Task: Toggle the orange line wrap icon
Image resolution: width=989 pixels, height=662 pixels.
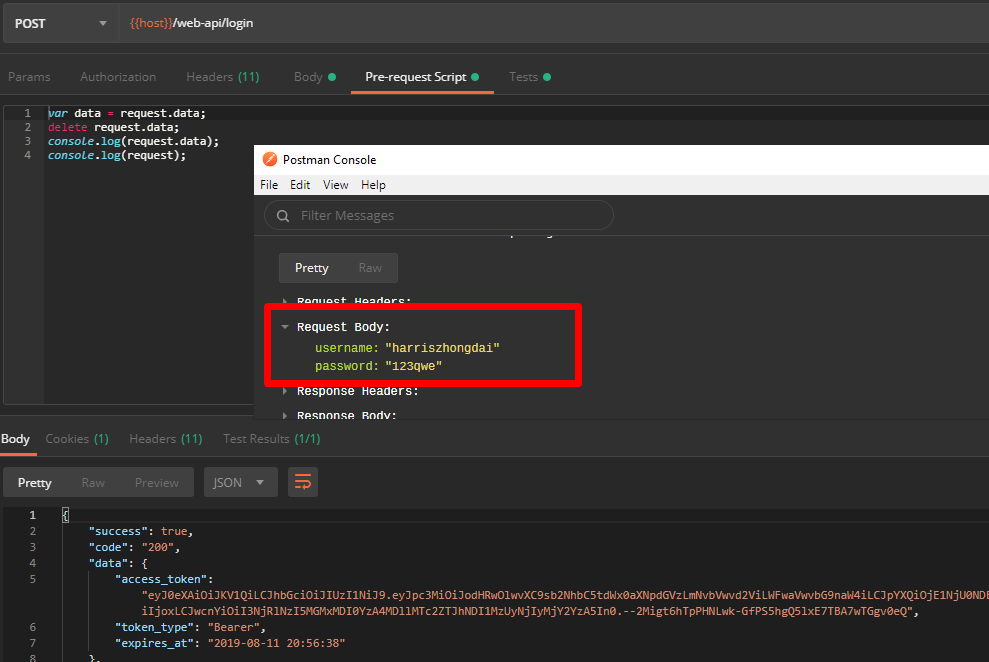Action: [x=303, y=482]
